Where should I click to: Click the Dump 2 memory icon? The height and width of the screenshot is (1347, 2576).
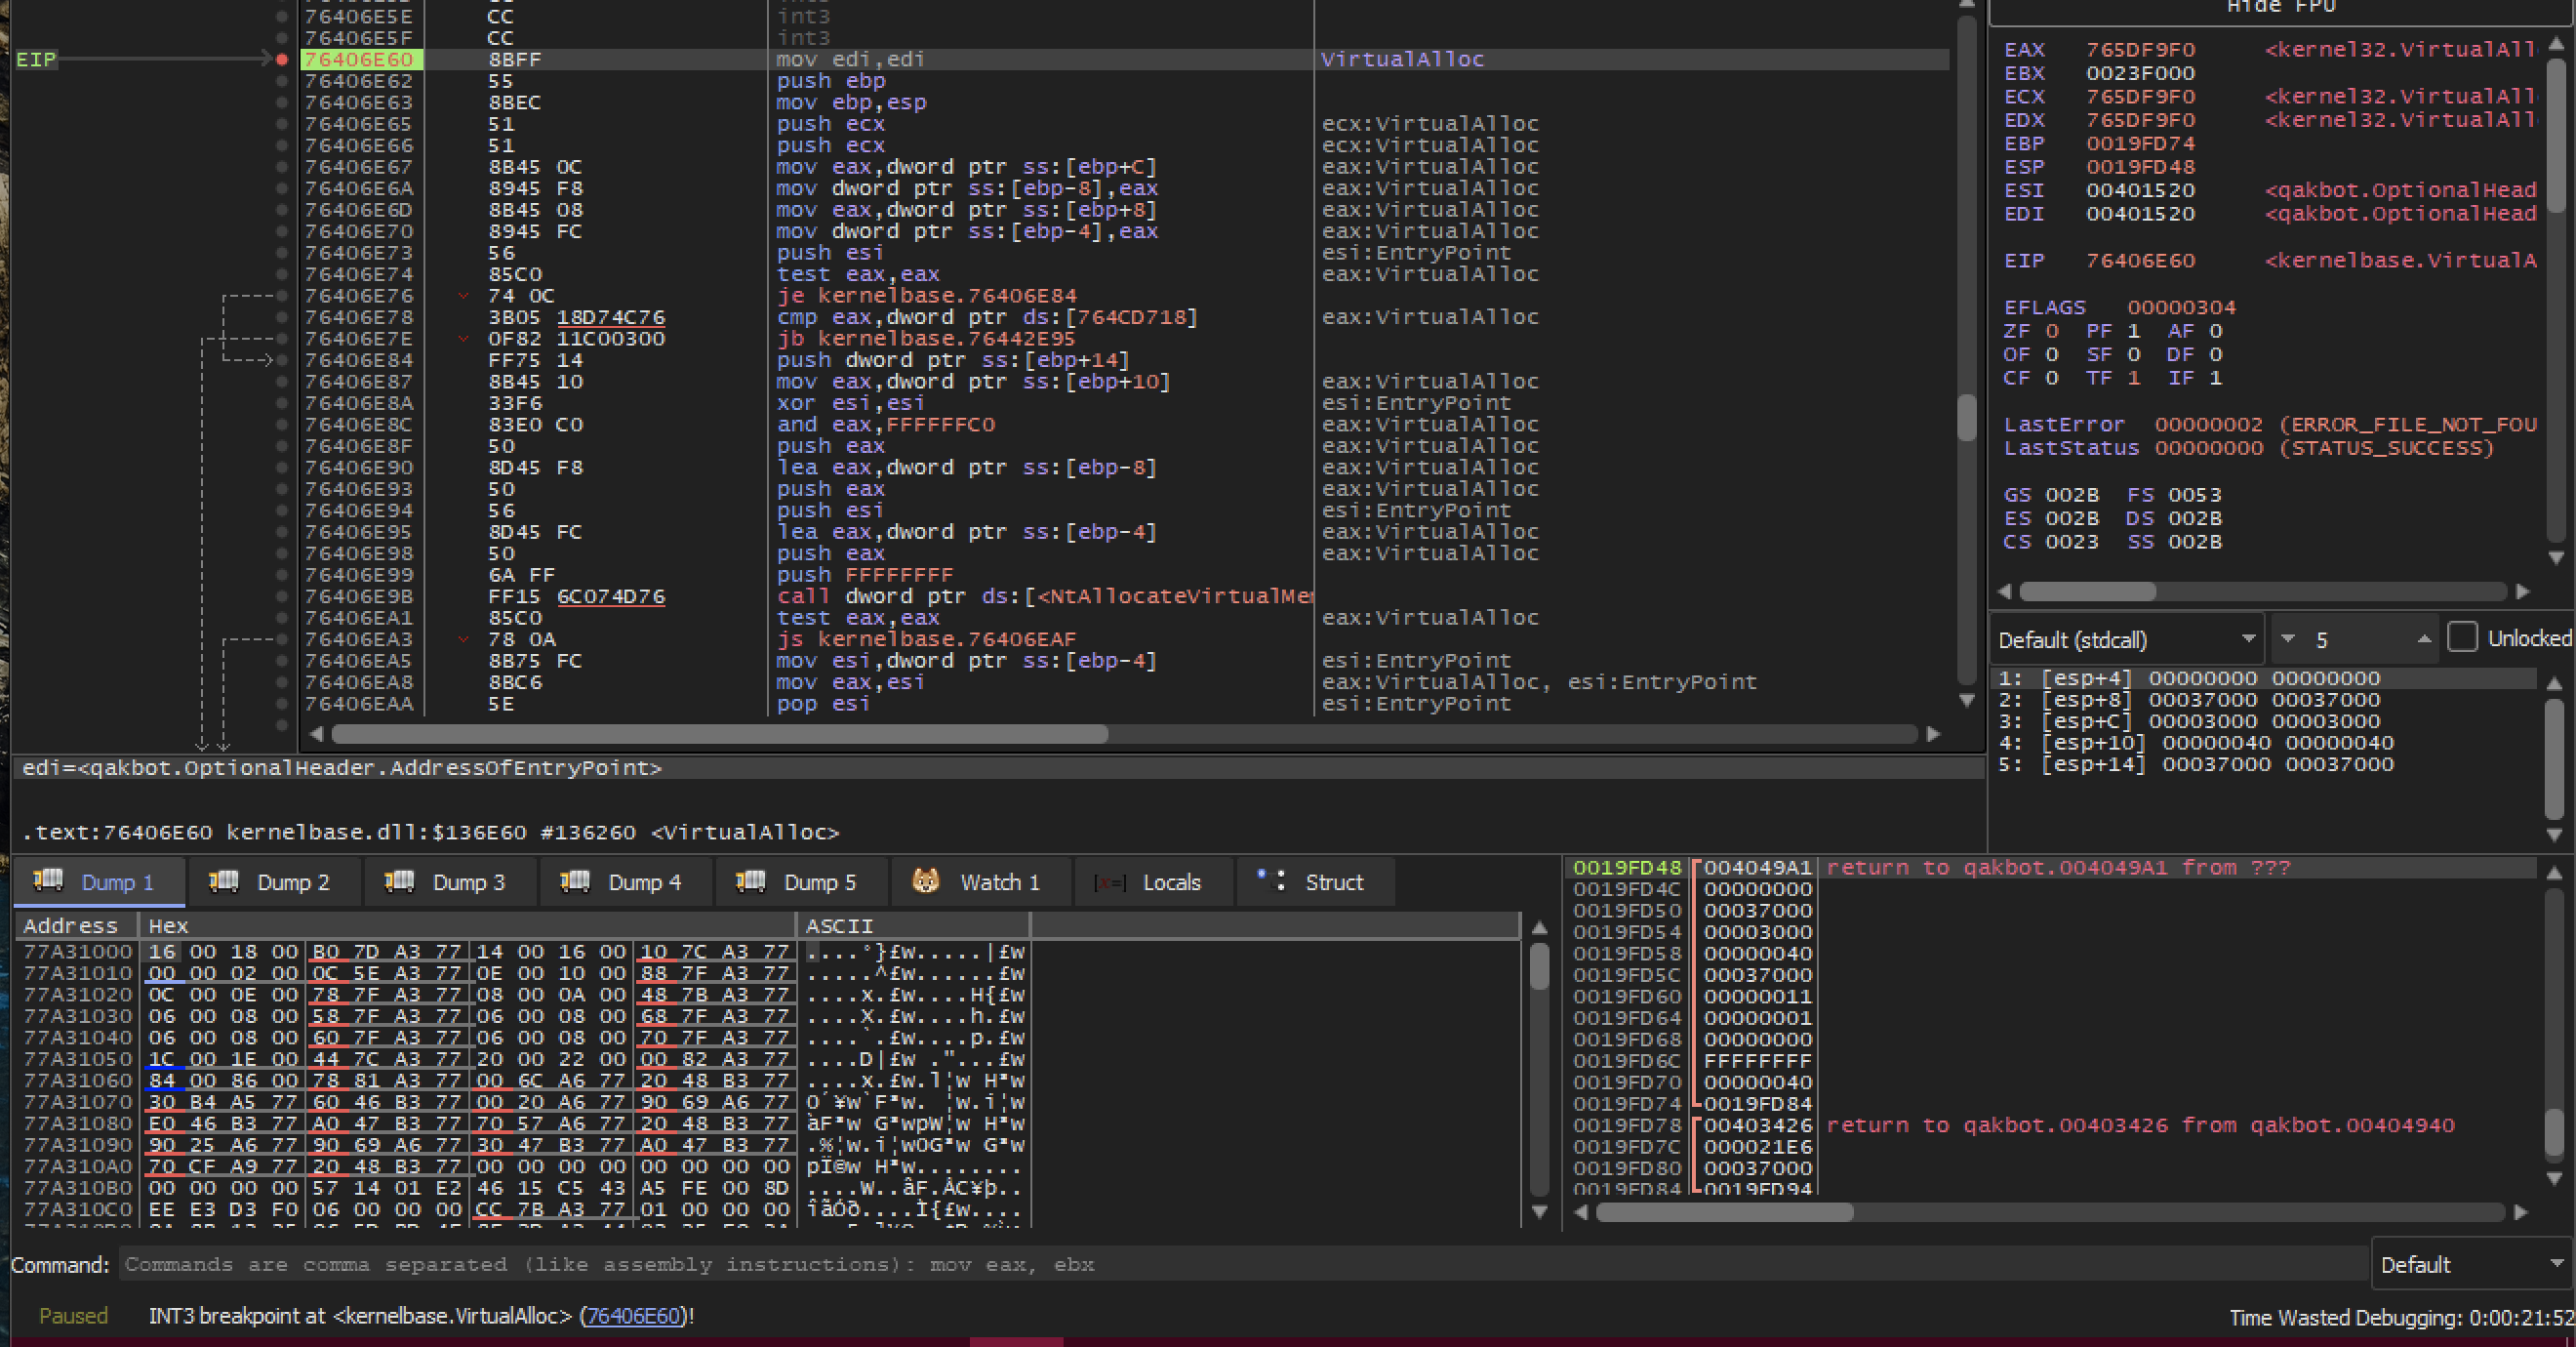[223, 880]
